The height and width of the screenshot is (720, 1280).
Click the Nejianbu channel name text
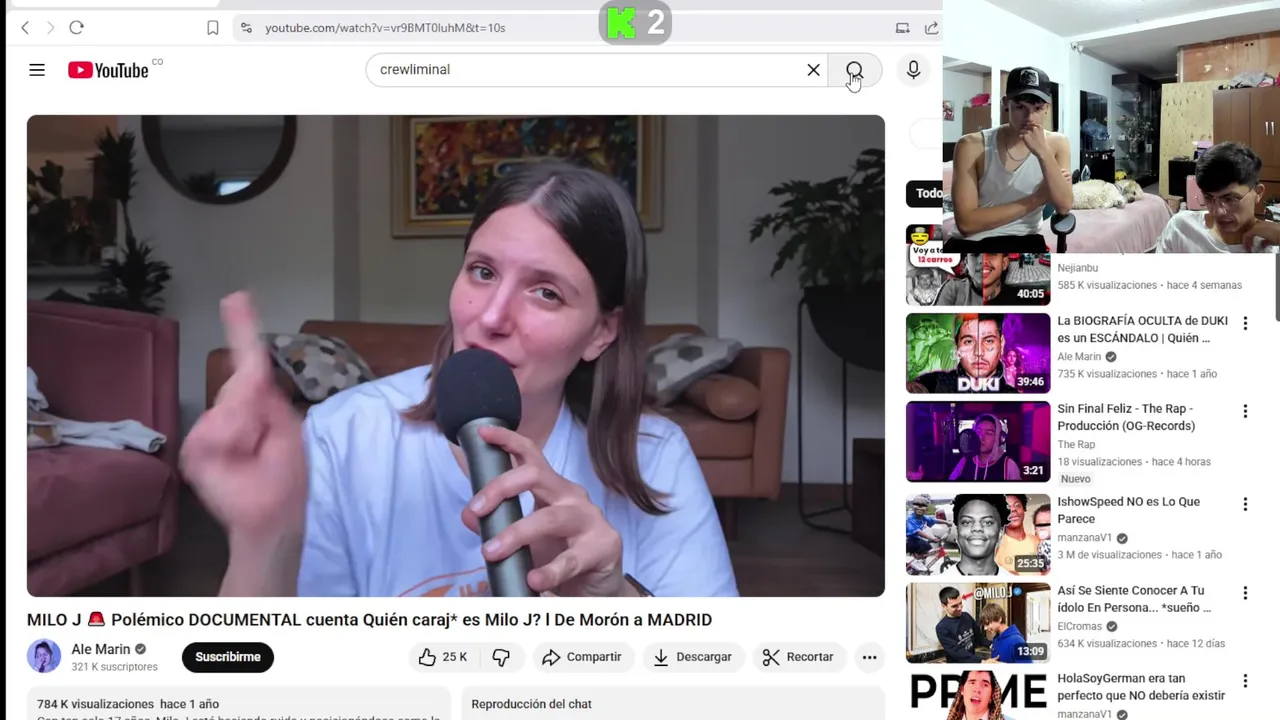click(x=1077, y=268)
